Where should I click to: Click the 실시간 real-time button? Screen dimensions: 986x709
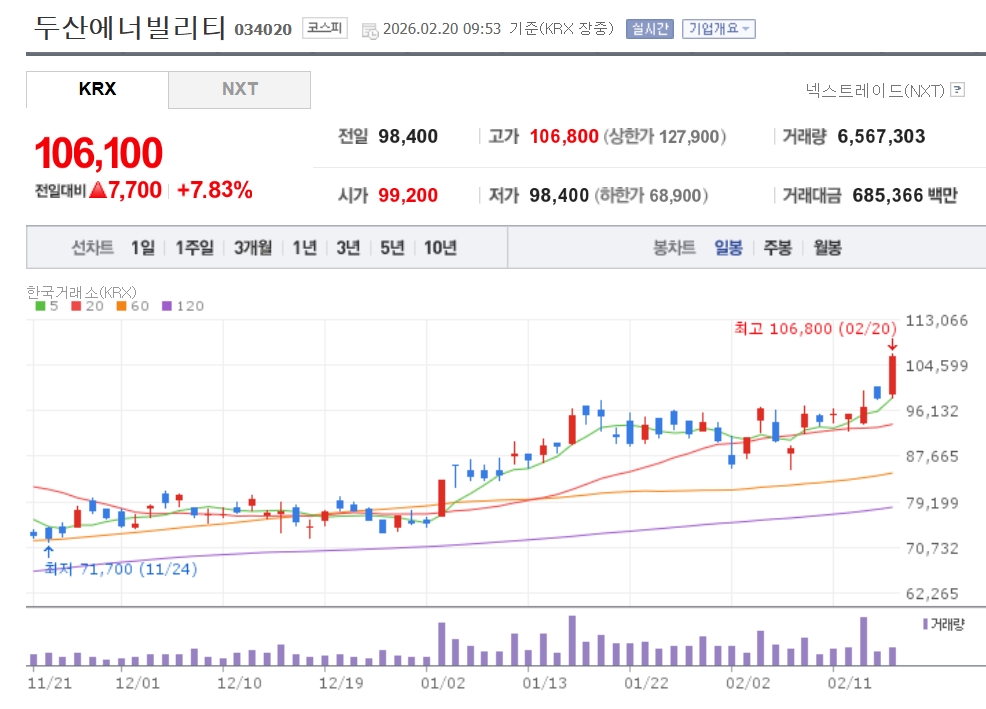pos(650,29)
